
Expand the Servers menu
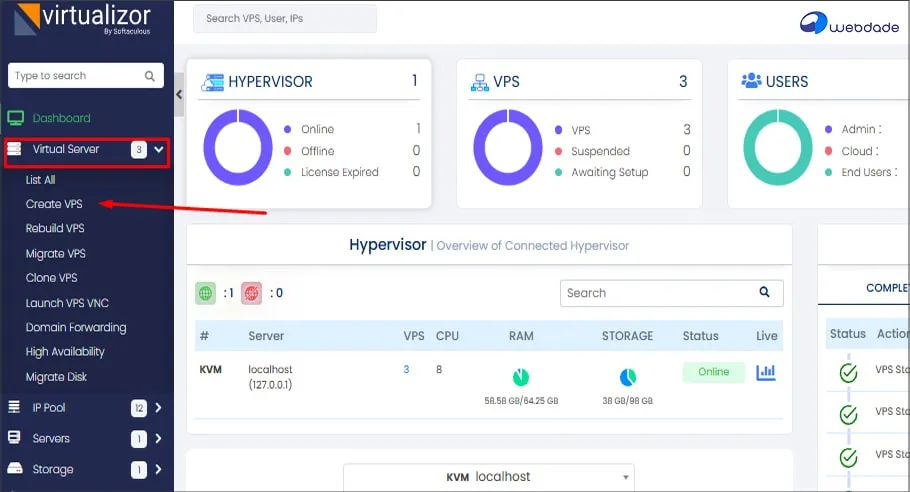[158, 438]
